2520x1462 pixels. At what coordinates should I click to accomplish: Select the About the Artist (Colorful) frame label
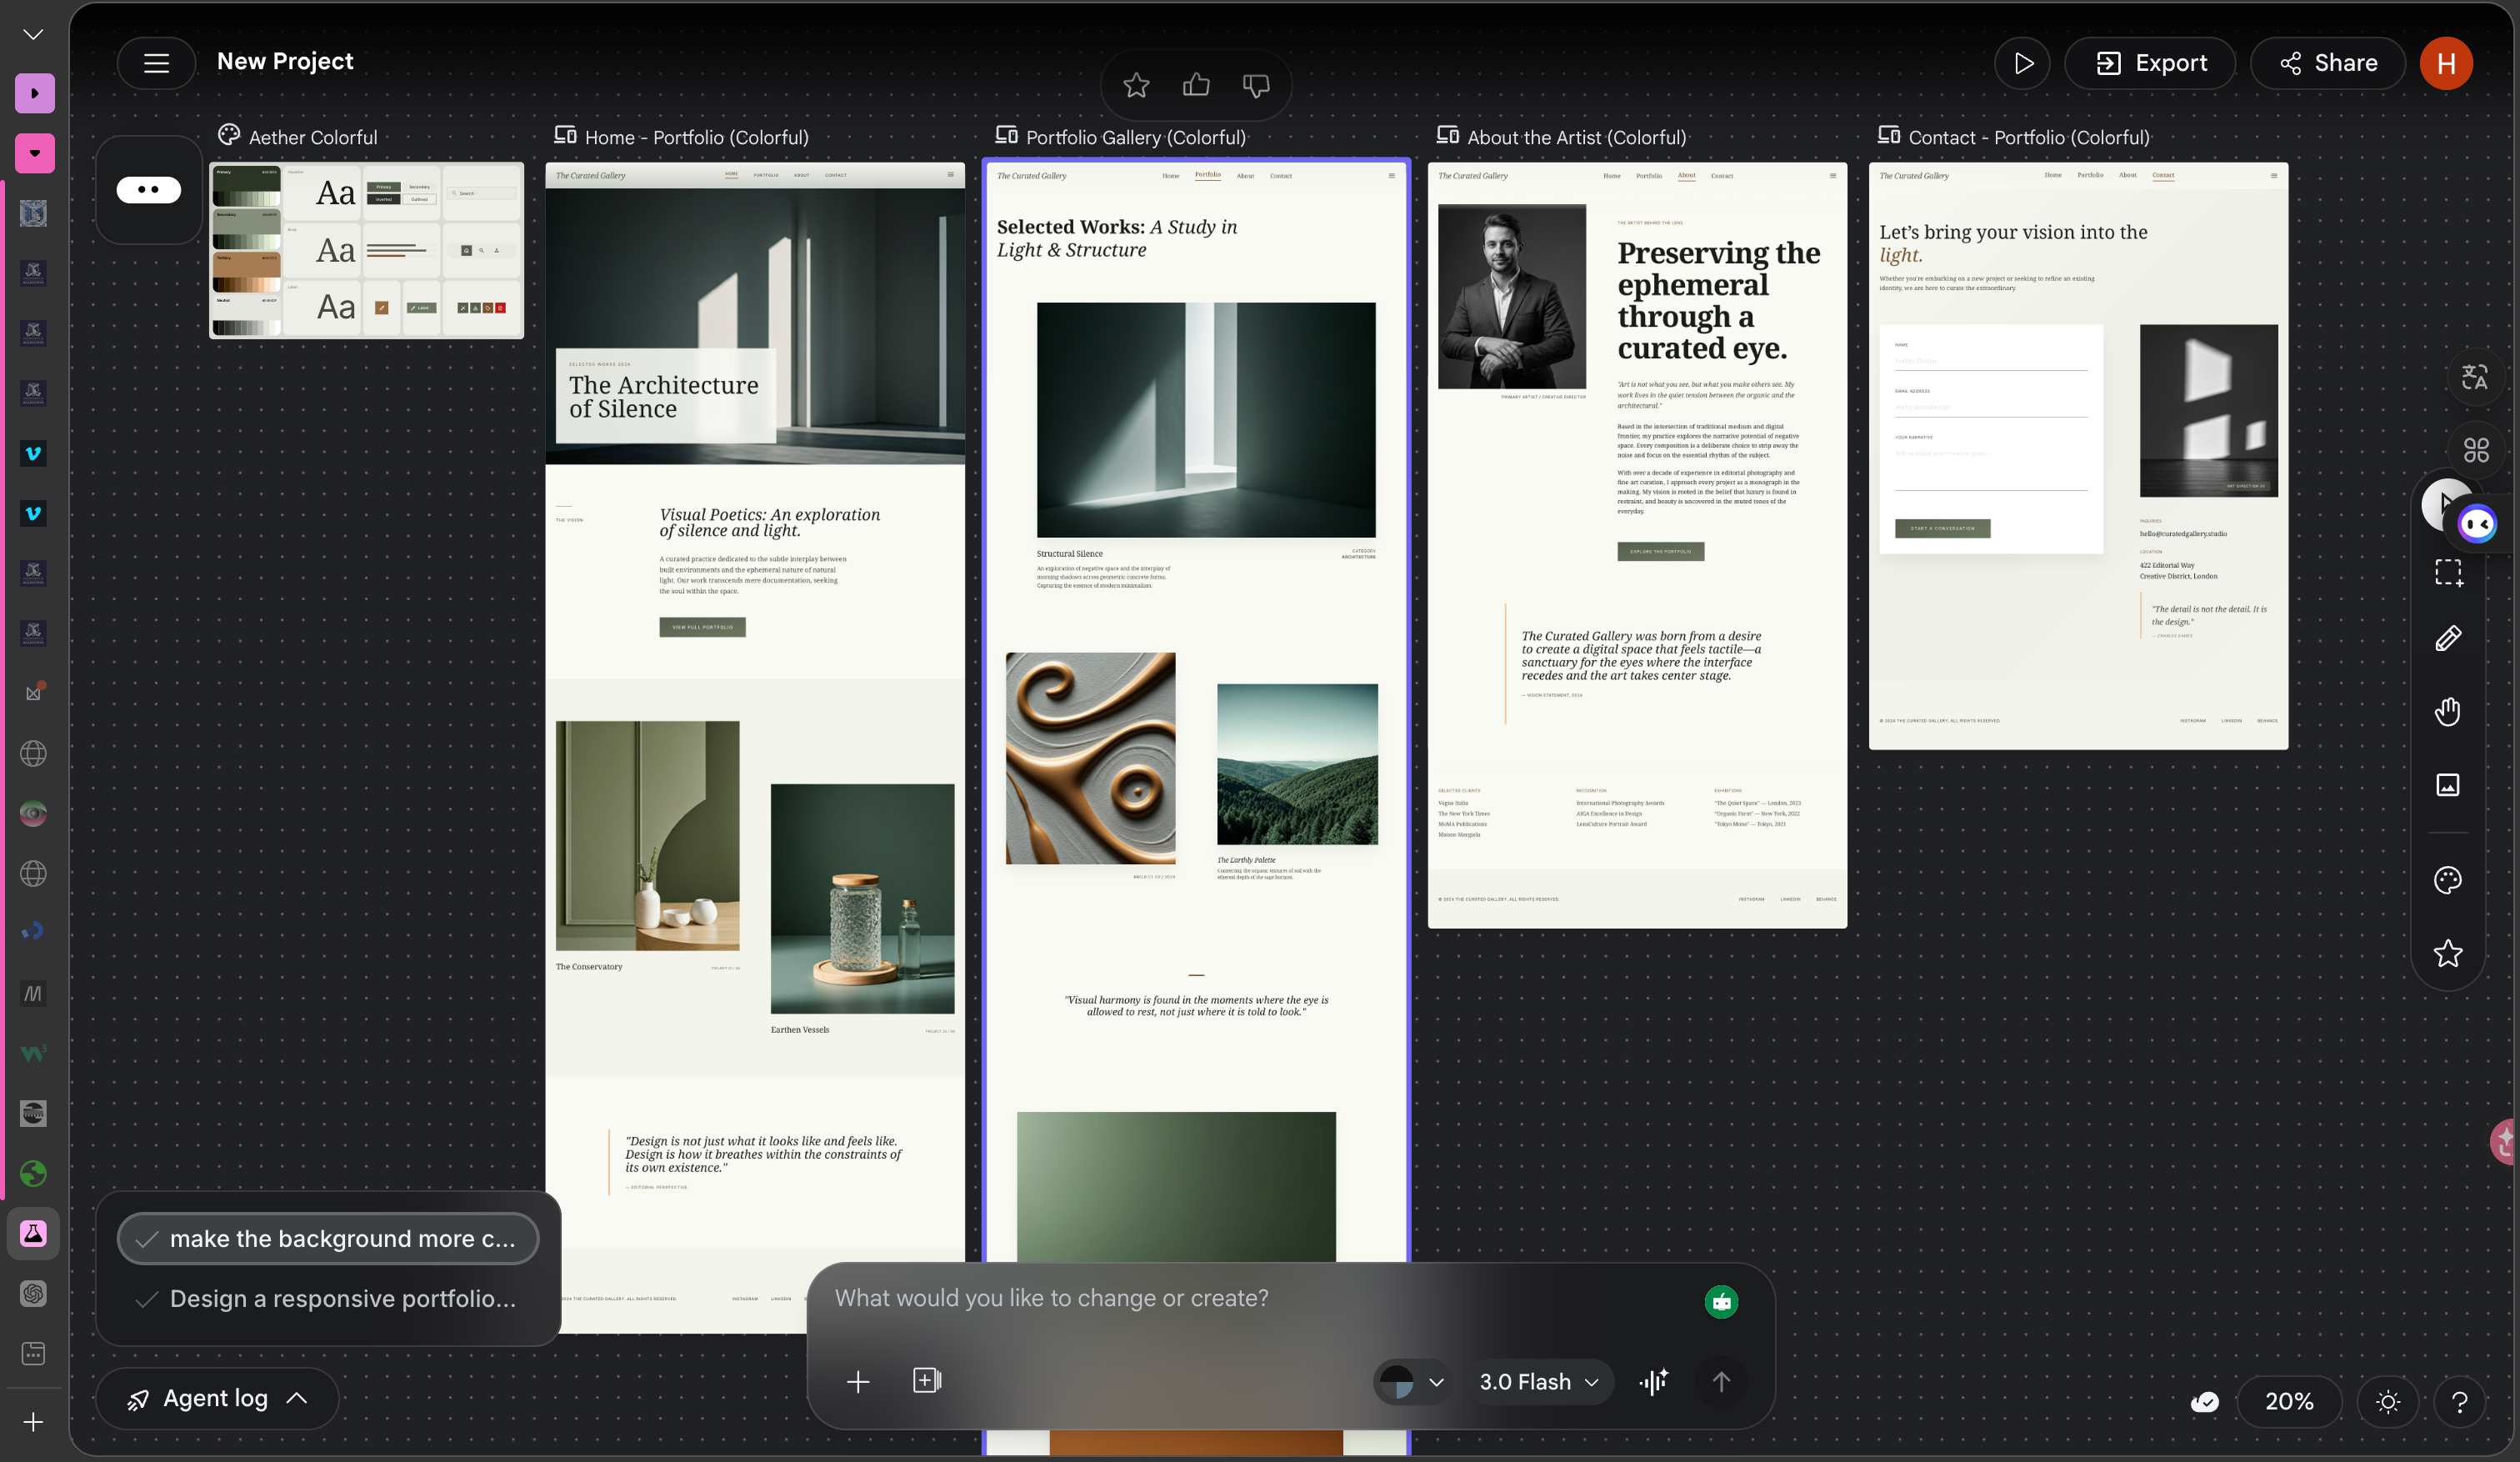[1575, 137]
